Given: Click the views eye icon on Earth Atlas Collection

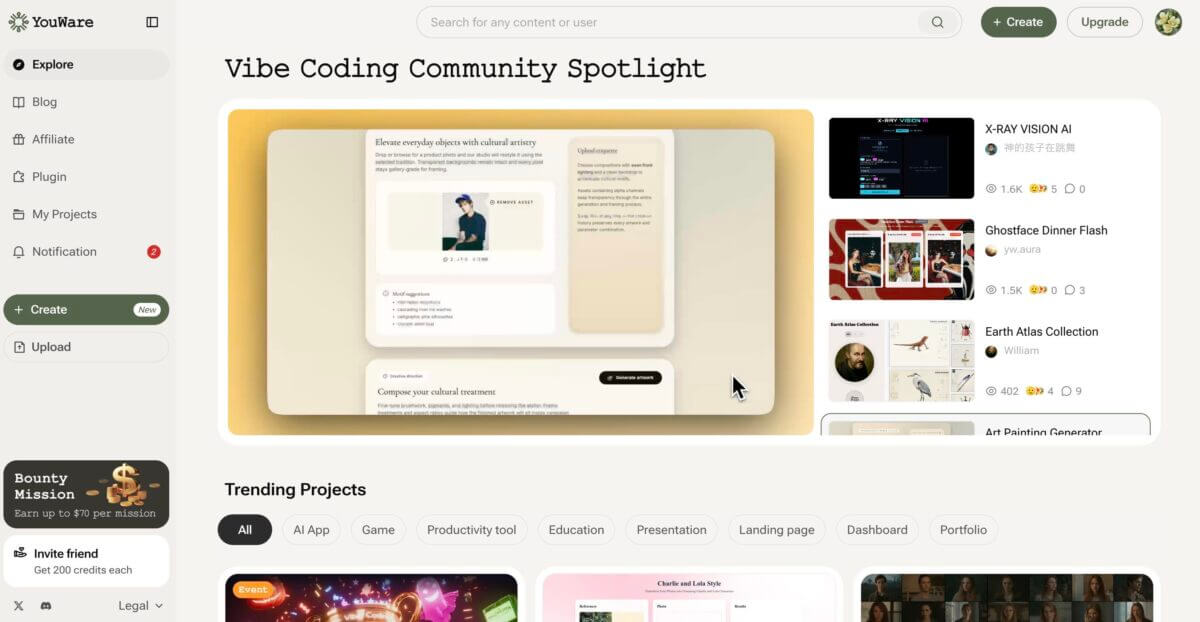Looking at the screenshot, I should pos(991,391).
